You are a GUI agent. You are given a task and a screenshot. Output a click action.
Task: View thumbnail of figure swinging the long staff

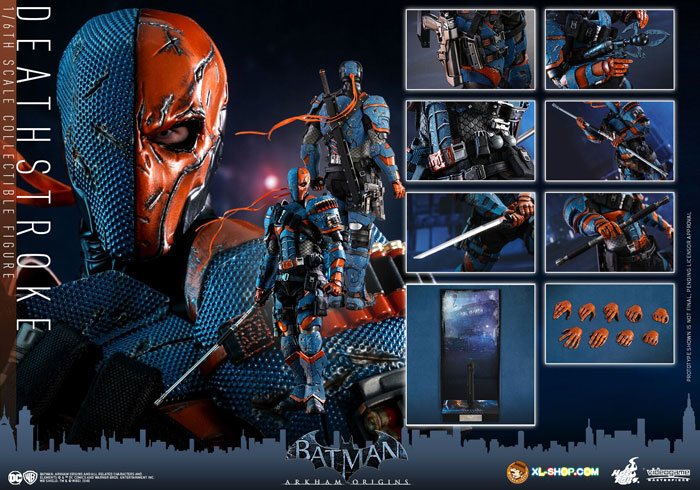[x=609, y=141]
